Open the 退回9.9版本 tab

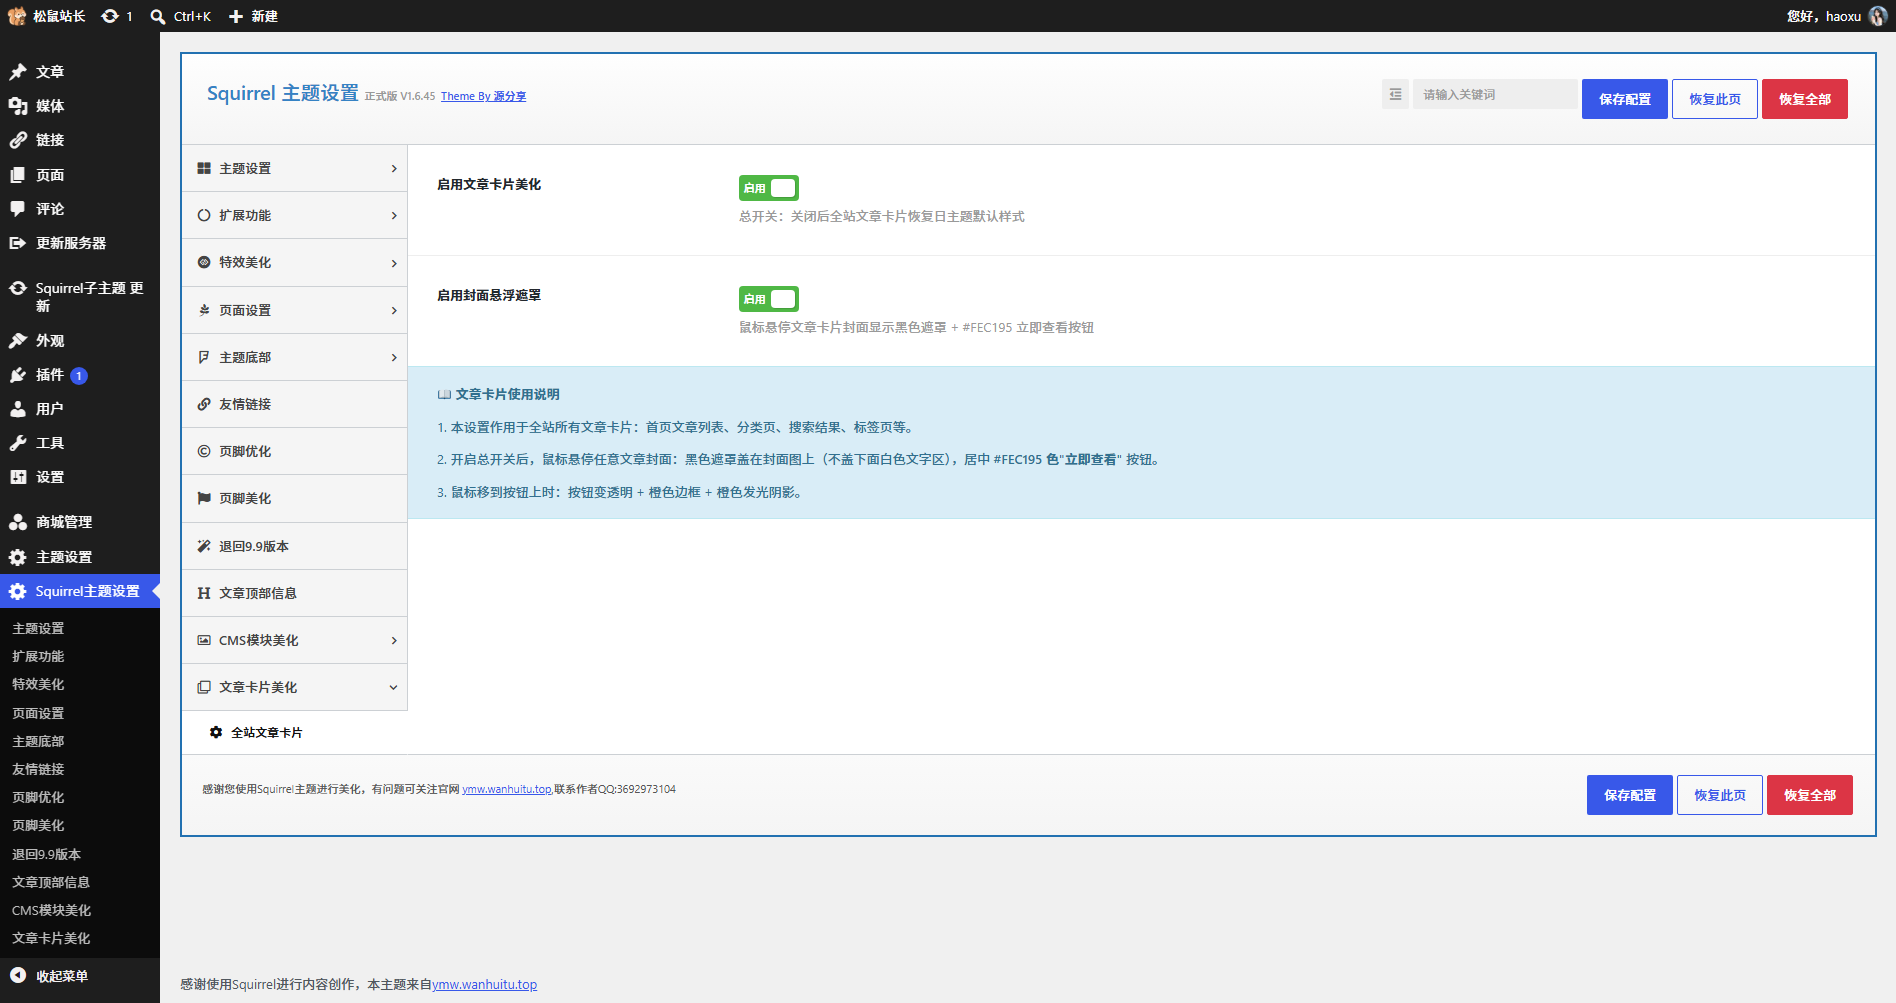[x=295, y=547]
